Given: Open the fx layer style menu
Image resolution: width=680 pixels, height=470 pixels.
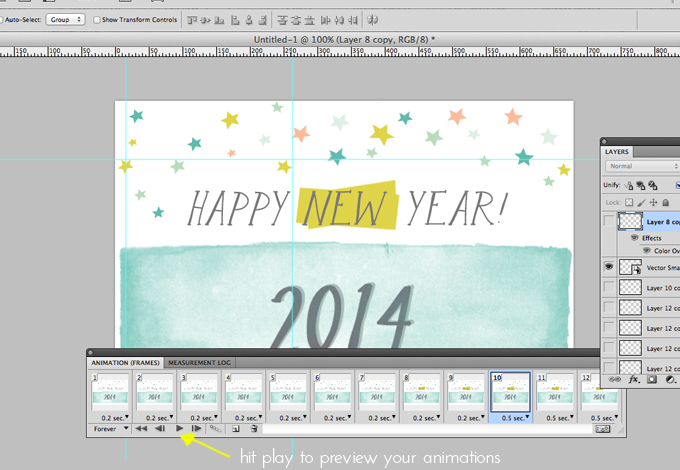Looking at the screenshot, I should point(634,379).
